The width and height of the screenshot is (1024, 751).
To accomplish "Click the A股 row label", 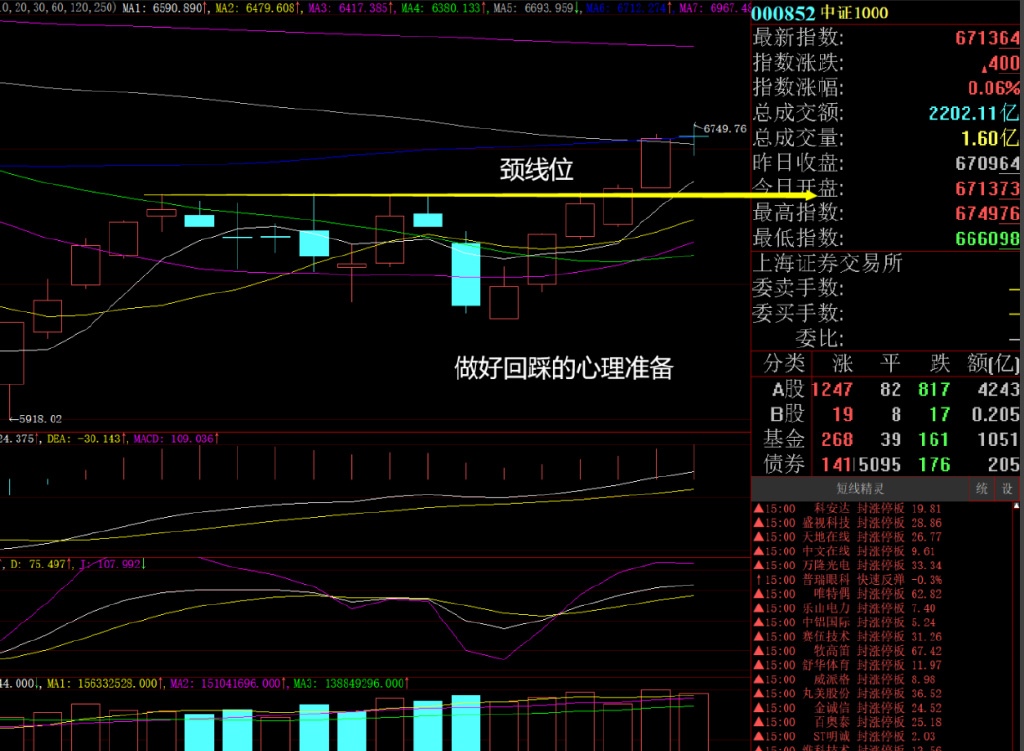I will (x=788, y=389).
